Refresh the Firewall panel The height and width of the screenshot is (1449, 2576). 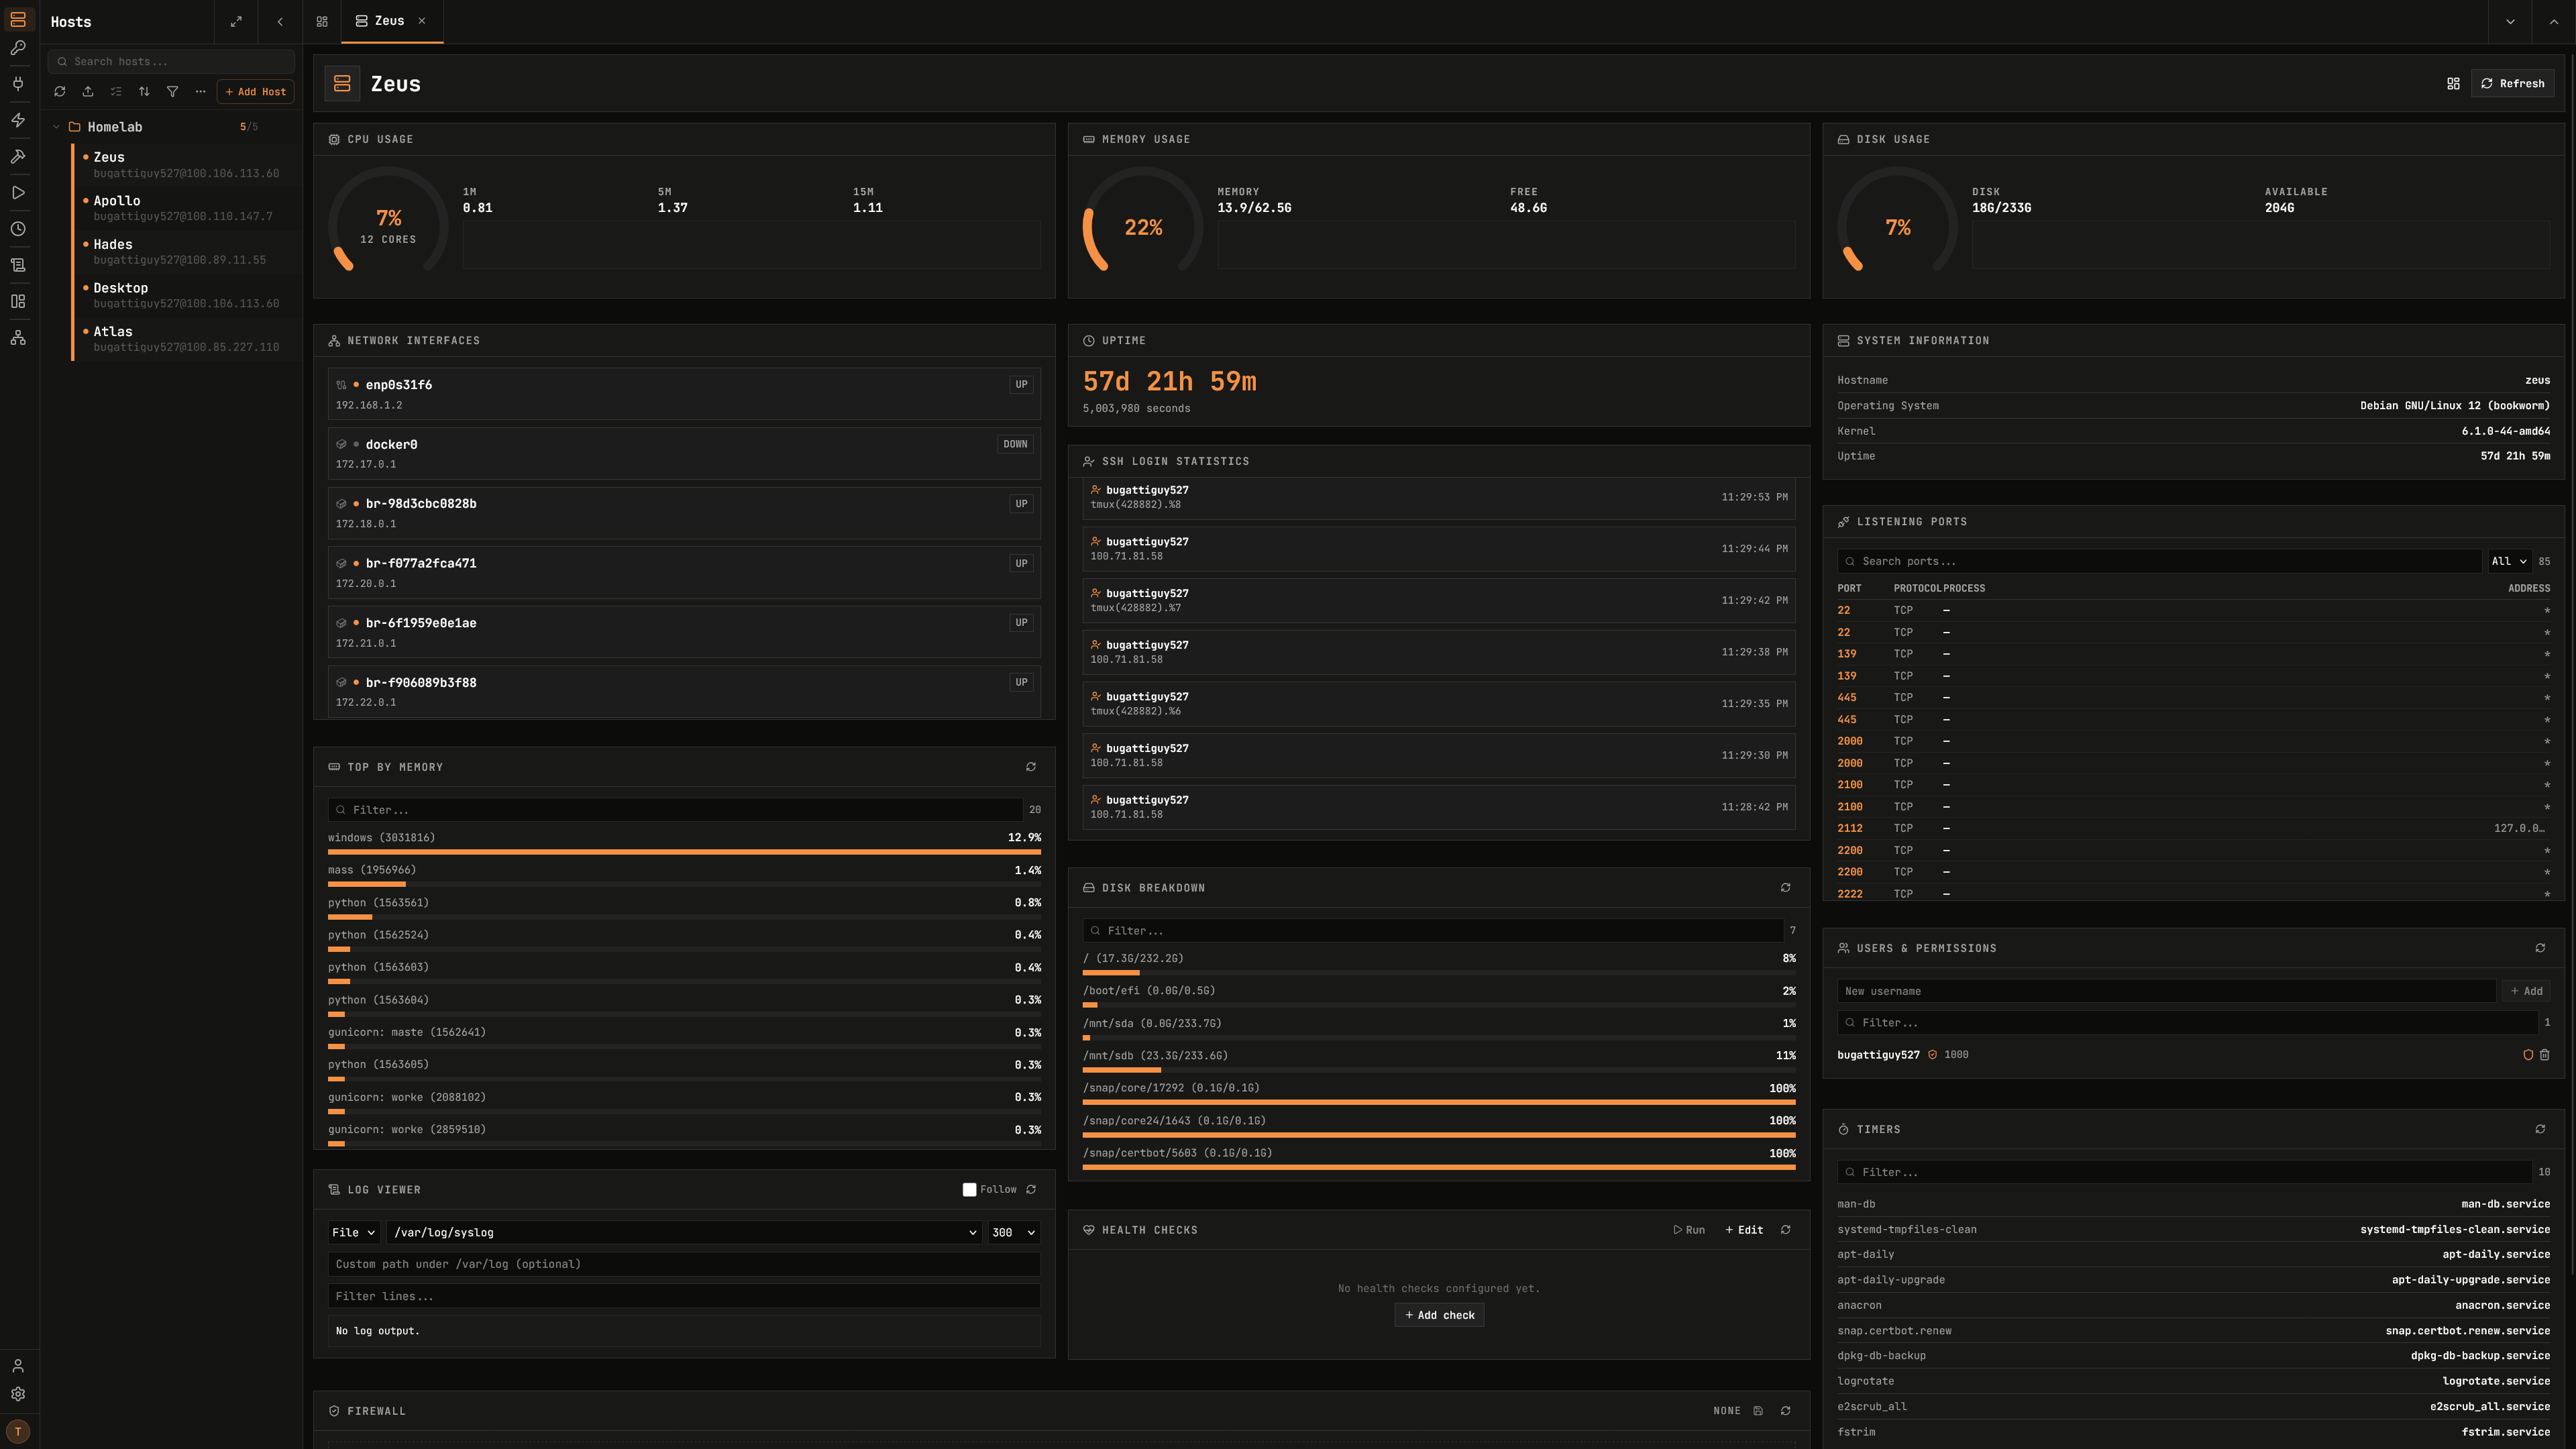click(1786, 1411)
